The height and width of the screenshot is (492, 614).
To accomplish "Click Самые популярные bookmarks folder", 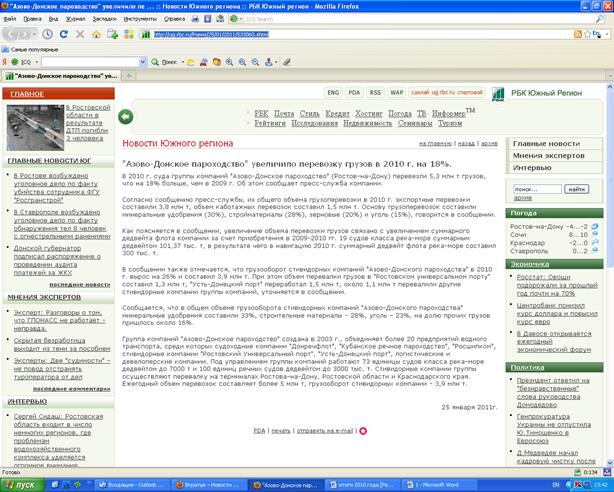I will point(30,50).
